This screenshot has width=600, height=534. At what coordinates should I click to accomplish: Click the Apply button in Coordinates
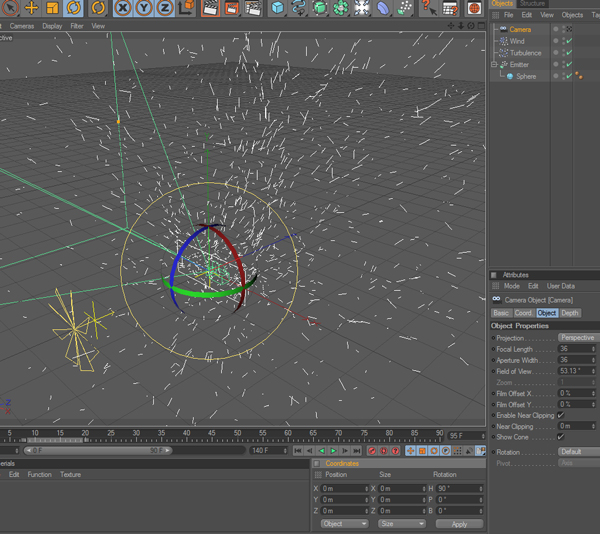pyautogui.click(x=459, y=524)
